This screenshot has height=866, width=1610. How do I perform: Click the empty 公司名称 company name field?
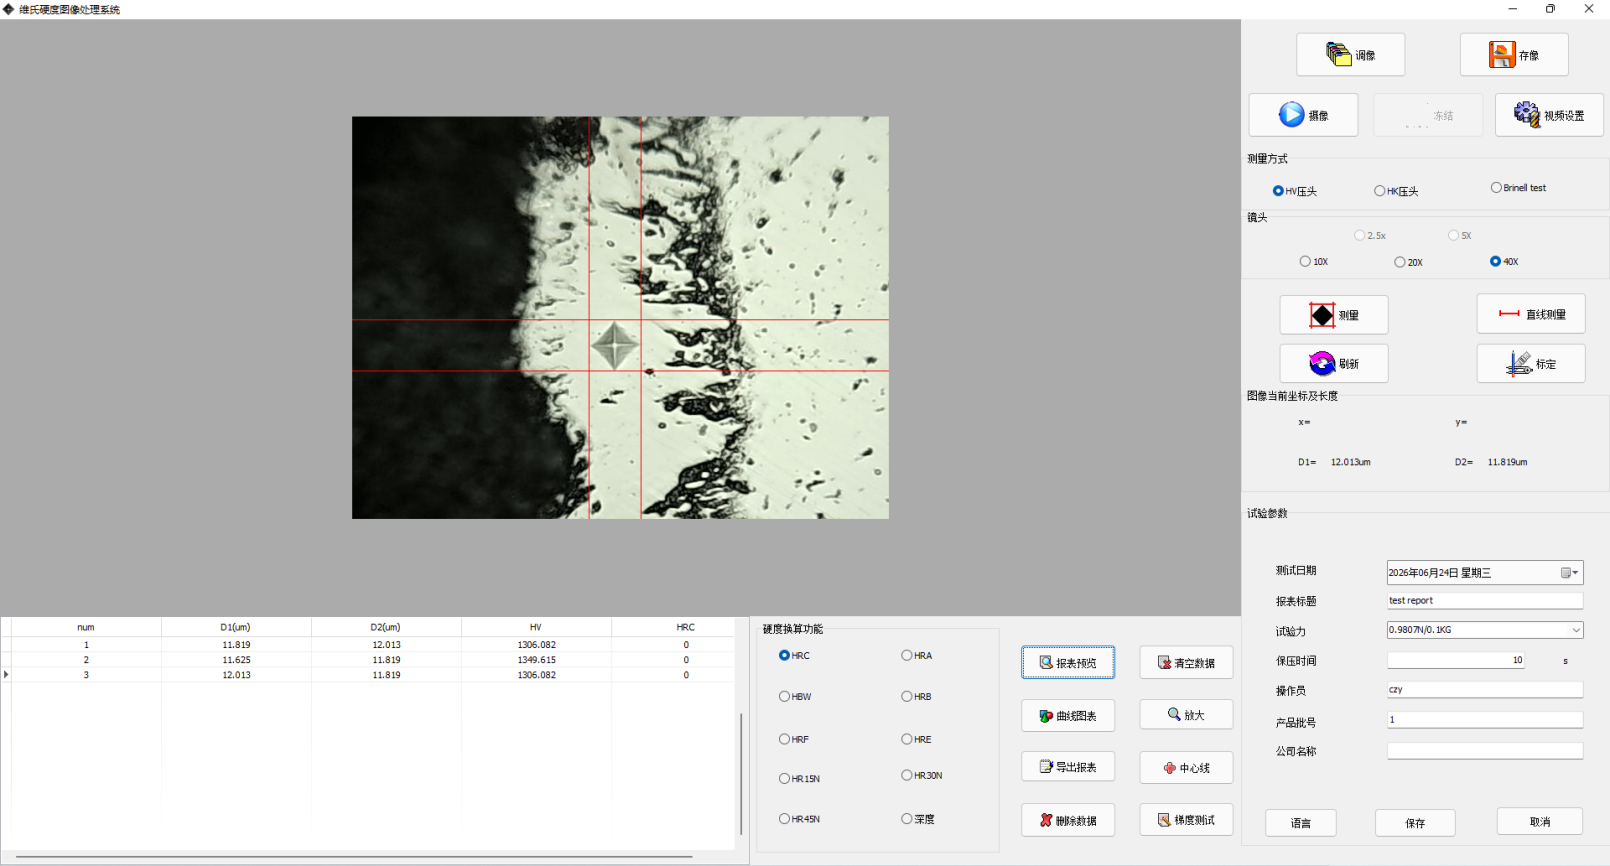click(x=1485, y=750)
